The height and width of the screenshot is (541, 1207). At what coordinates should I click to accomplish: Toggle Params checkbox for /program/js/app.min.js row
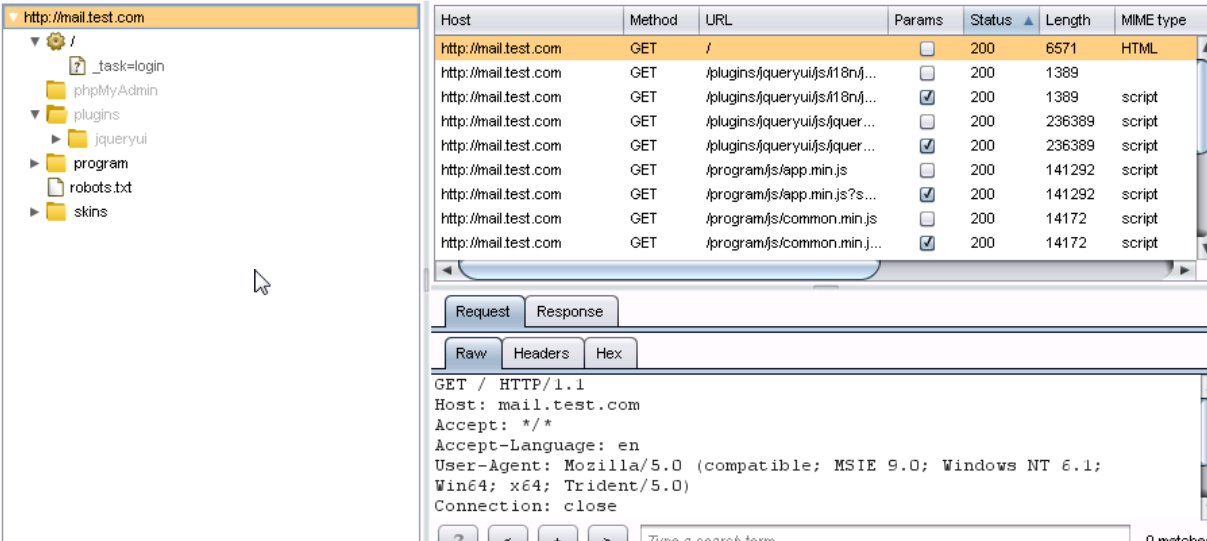926,170
